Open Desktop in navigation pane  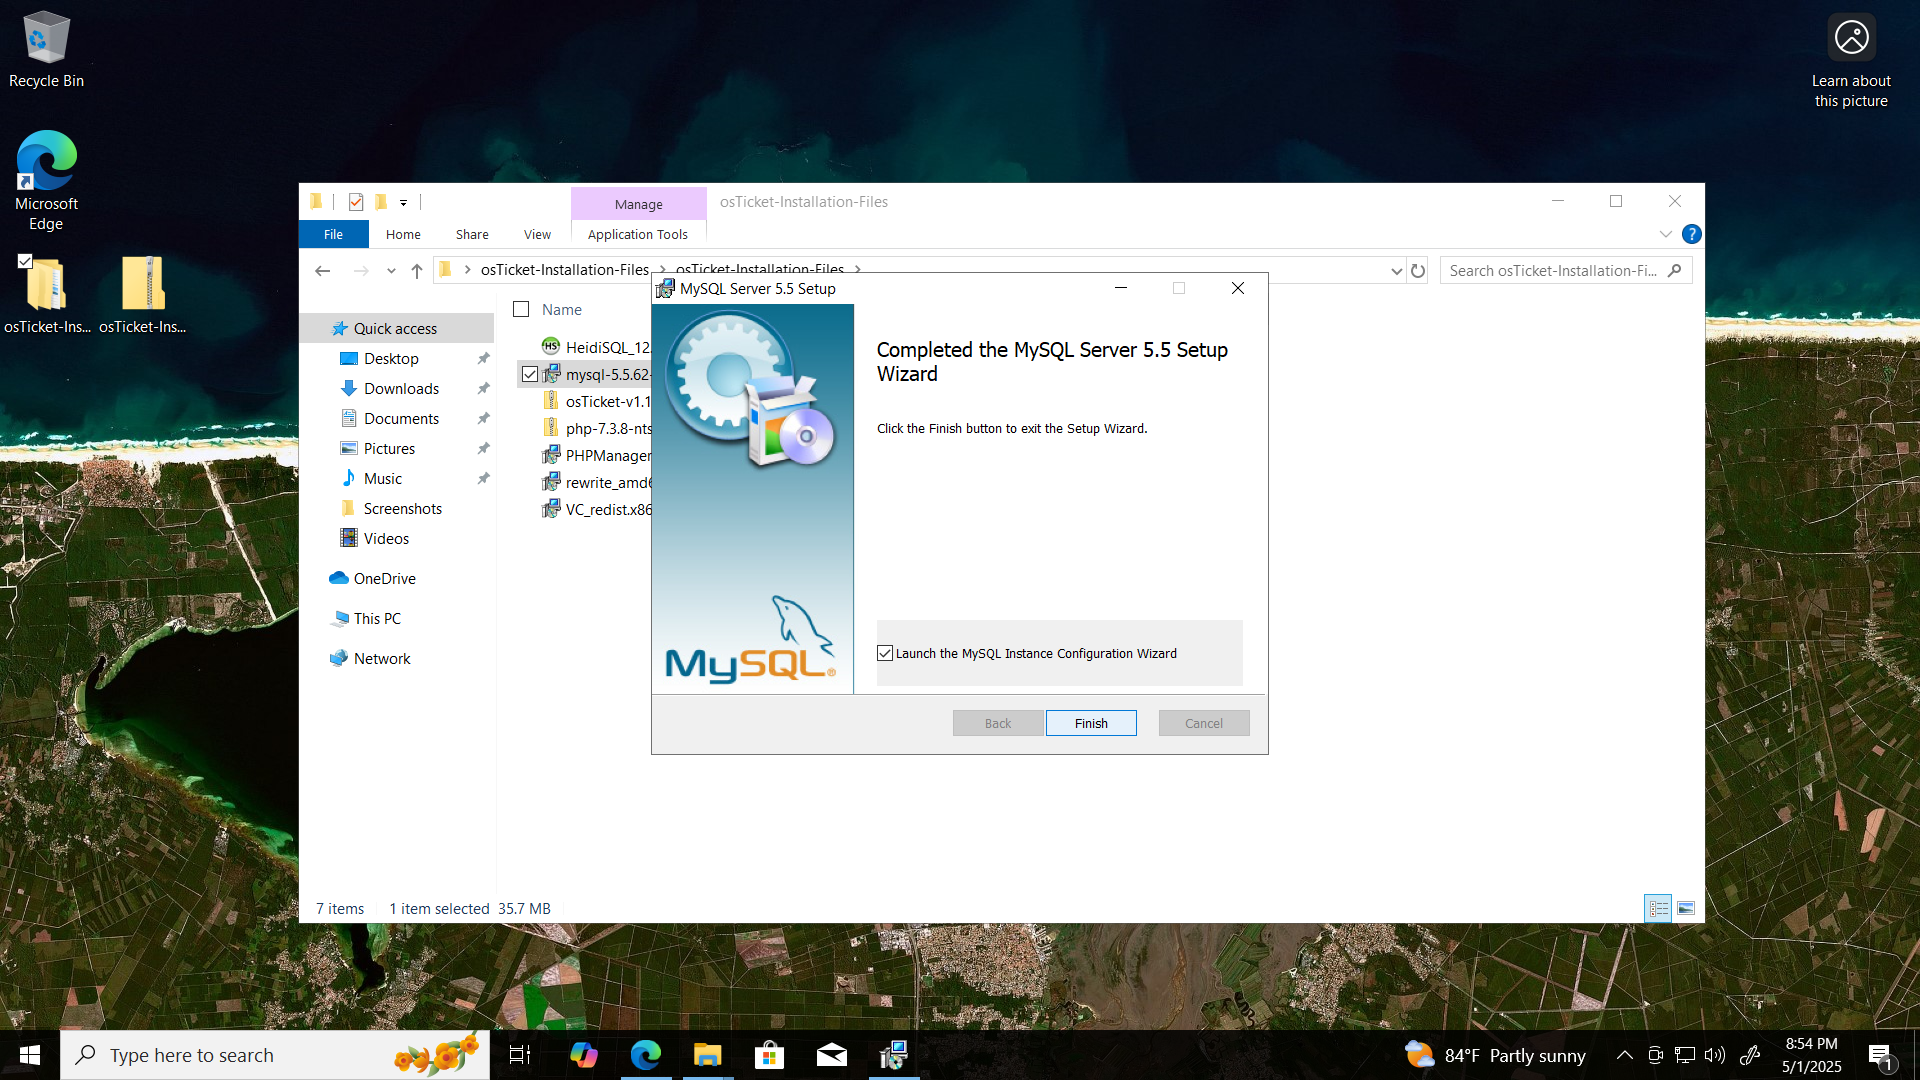pos(391,358)
